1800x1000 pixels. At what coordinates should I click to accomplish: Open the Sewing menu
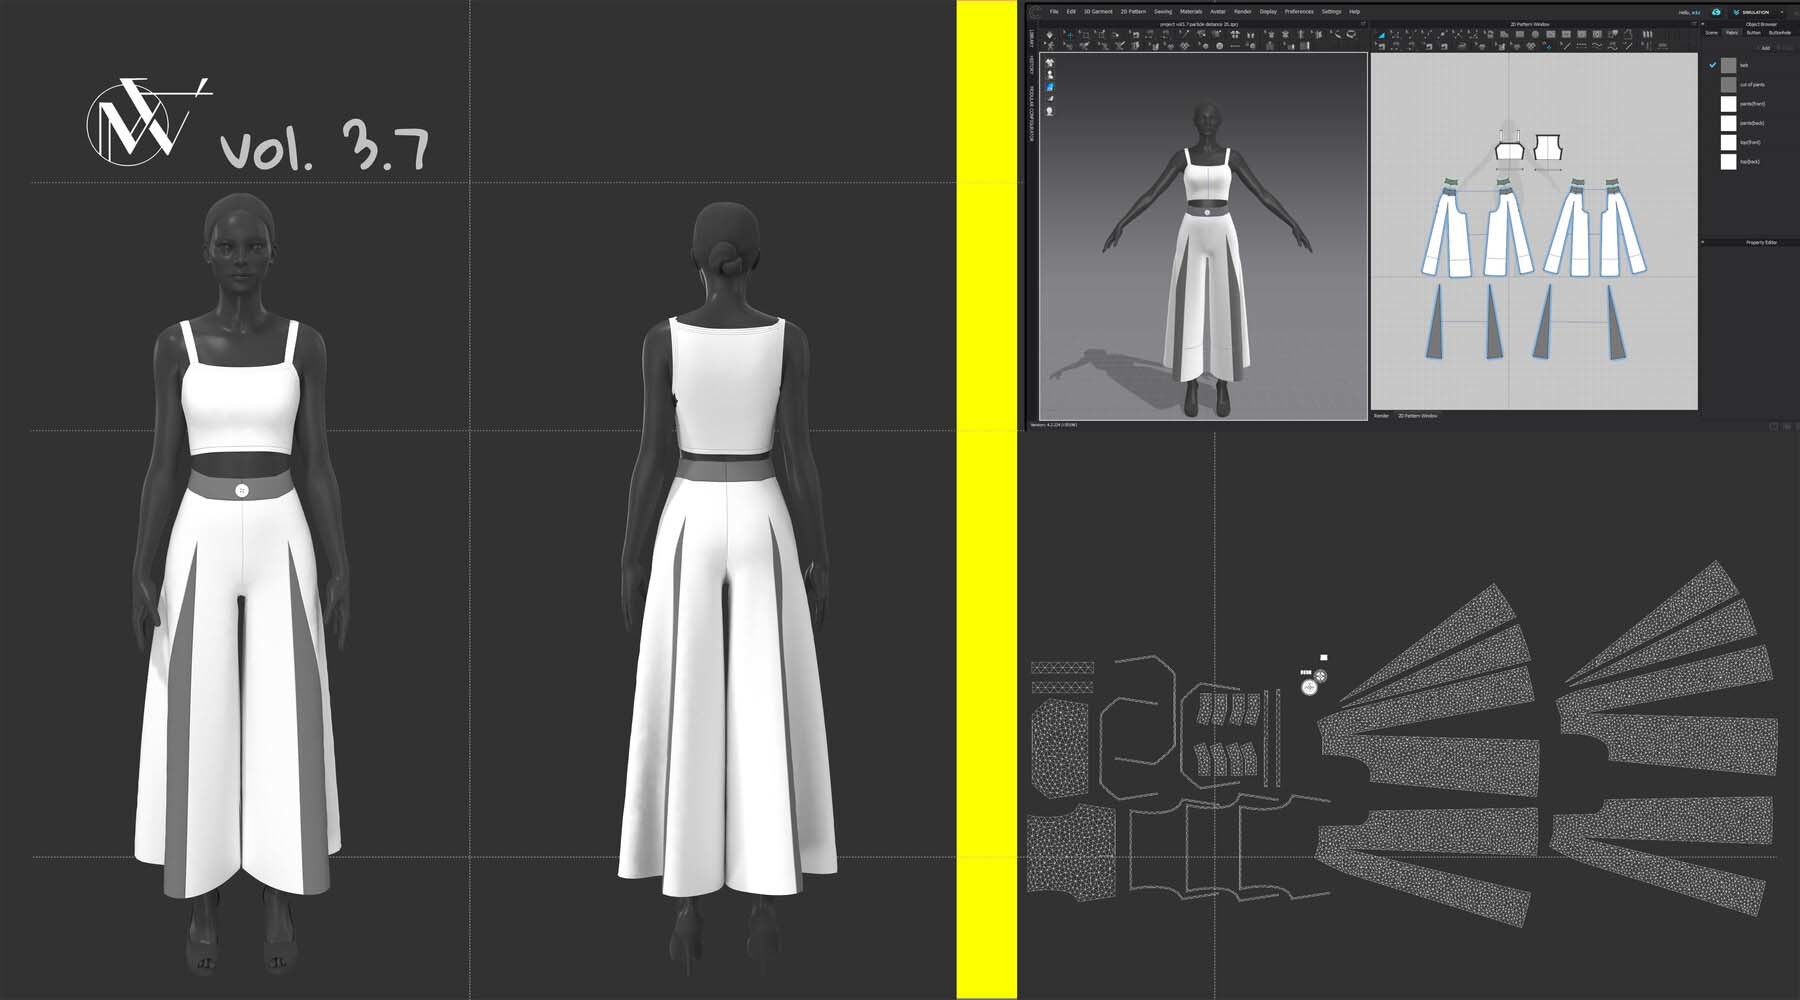point(1163,12)
